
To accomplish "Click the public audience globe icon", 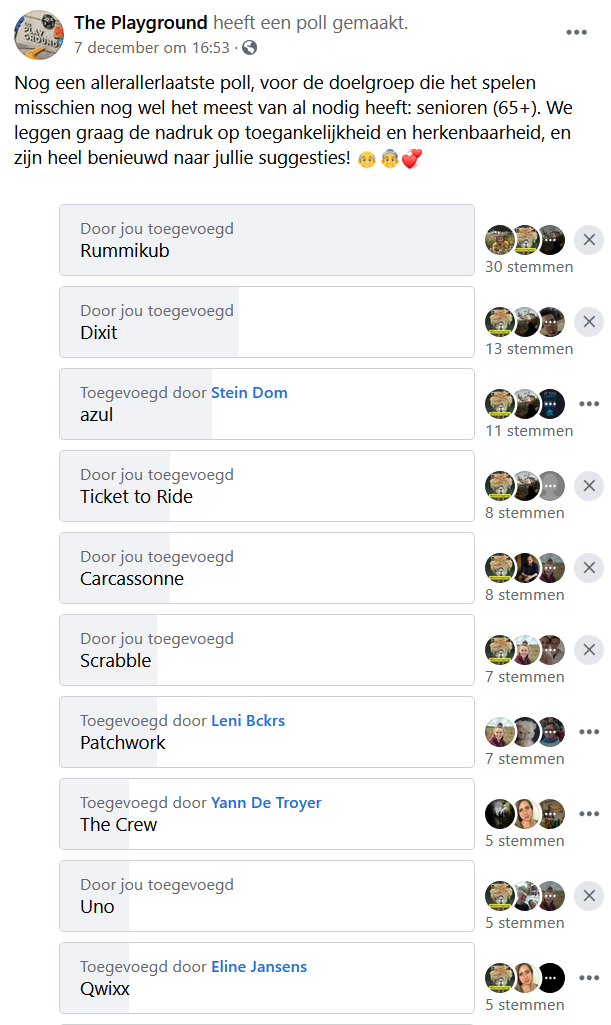I will click(x=250, y=48).
